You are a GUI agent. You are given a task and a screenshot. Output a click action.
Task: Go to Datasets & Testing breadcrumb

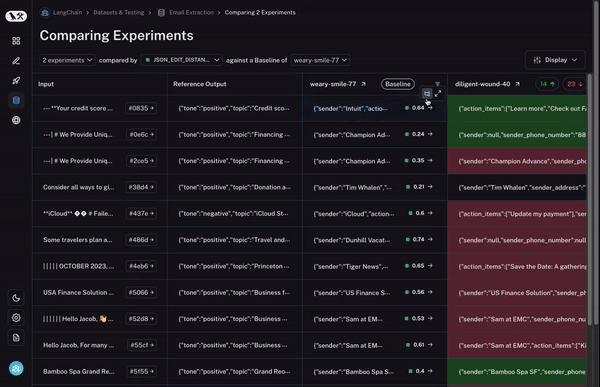point(119,13)
